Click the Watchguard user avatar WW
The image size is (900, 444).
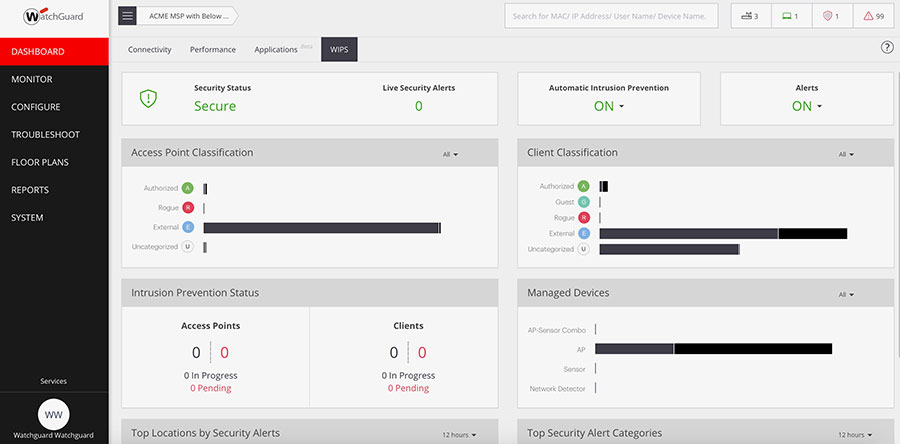point(53,414)
